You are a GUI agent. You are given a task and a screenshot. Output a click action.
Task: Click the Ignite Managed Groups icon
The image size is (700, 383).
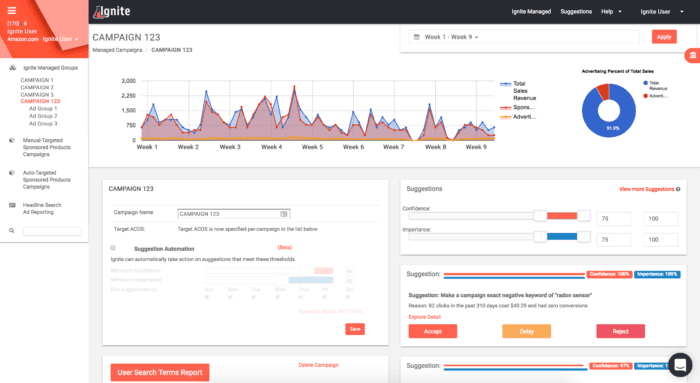[x=12, y=68]
